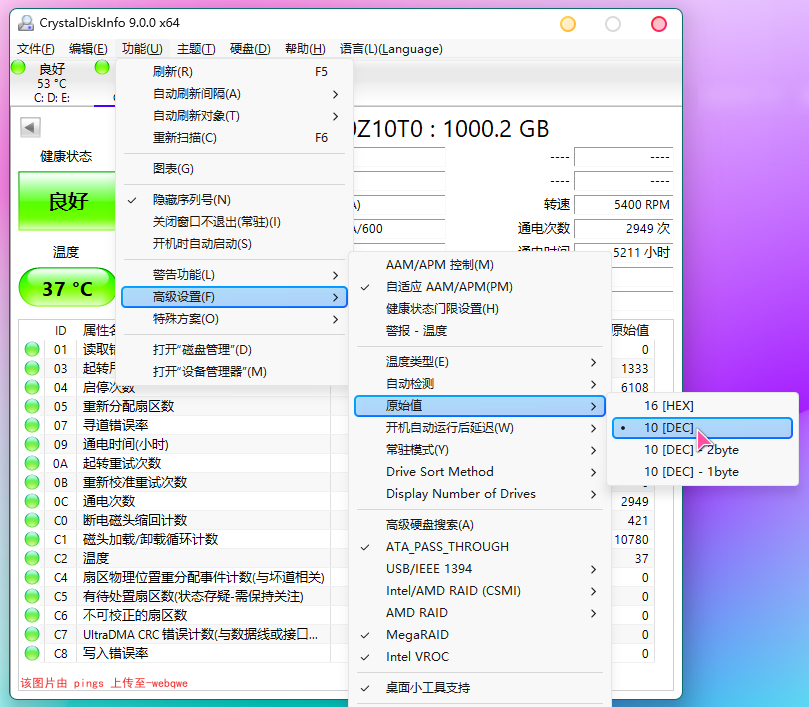Viewport: 809px width, 707px height.
Task: Choose 刷新(R) from the menu
Action: point(234,72)
